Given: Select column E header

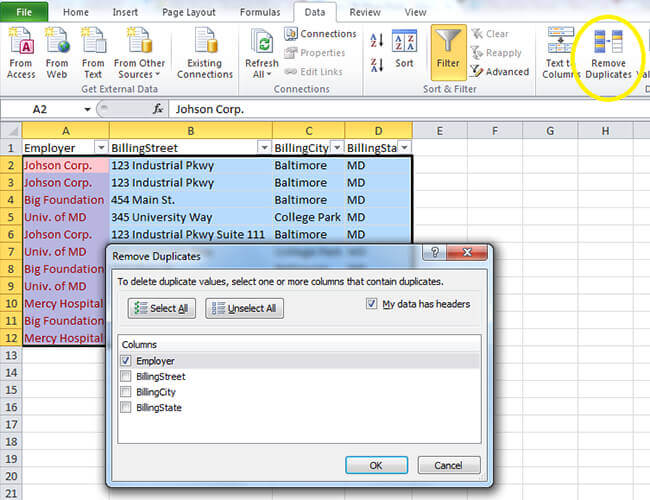Looking at the screenshot, I should coord(440,131).
